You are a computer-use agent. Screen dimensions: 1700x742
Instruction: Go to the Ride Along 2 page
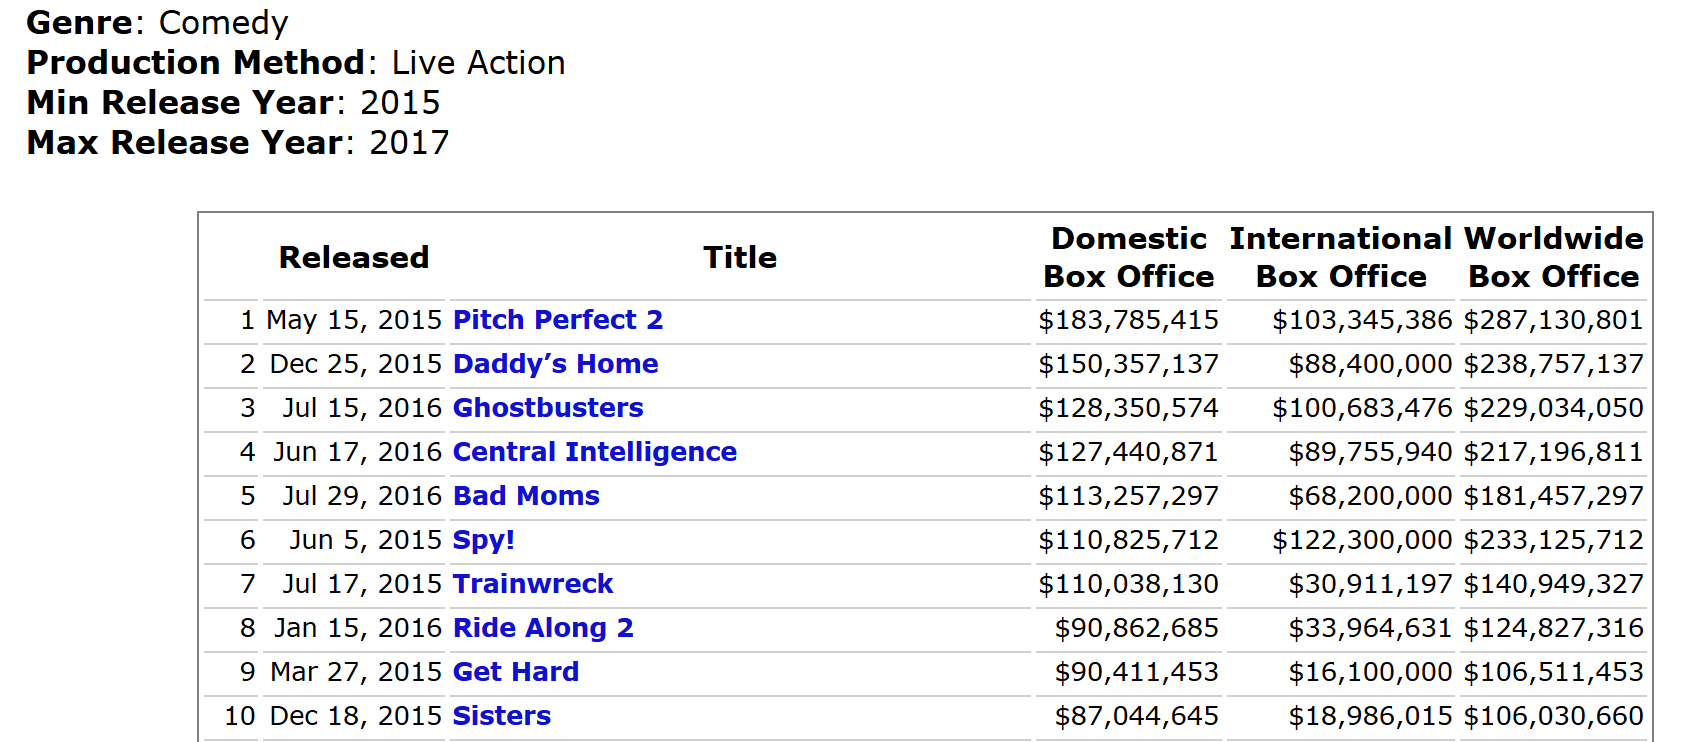(x=543, y=628)
